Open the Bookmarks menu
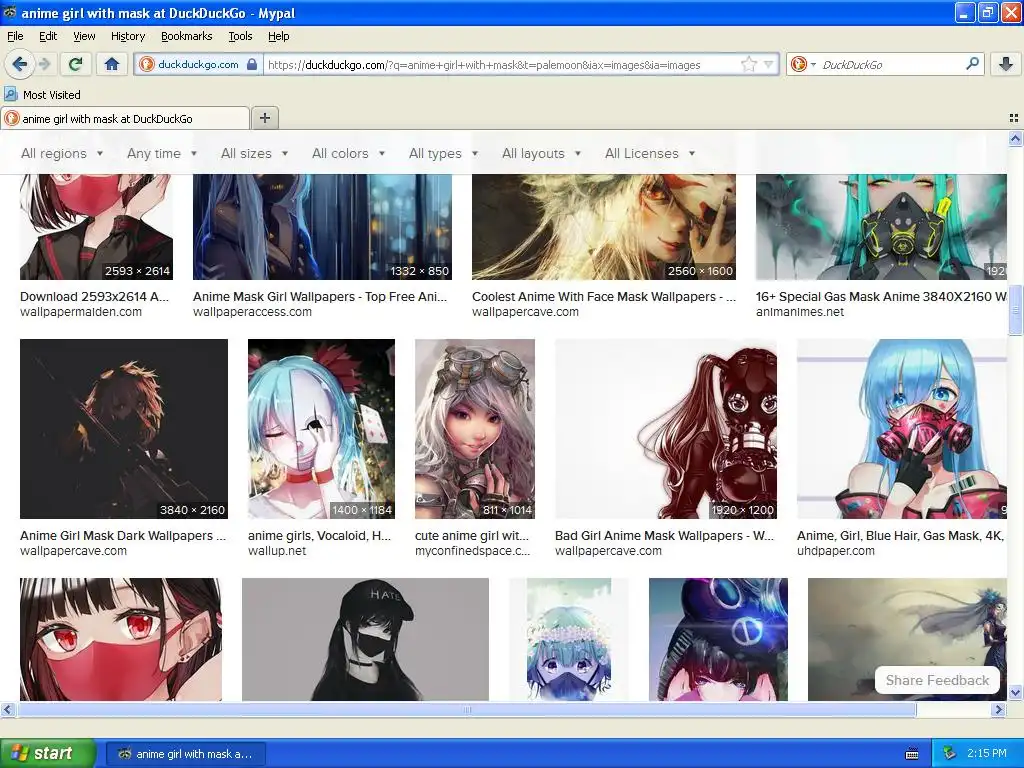The image size is (1024, 768). click(186, 36)
